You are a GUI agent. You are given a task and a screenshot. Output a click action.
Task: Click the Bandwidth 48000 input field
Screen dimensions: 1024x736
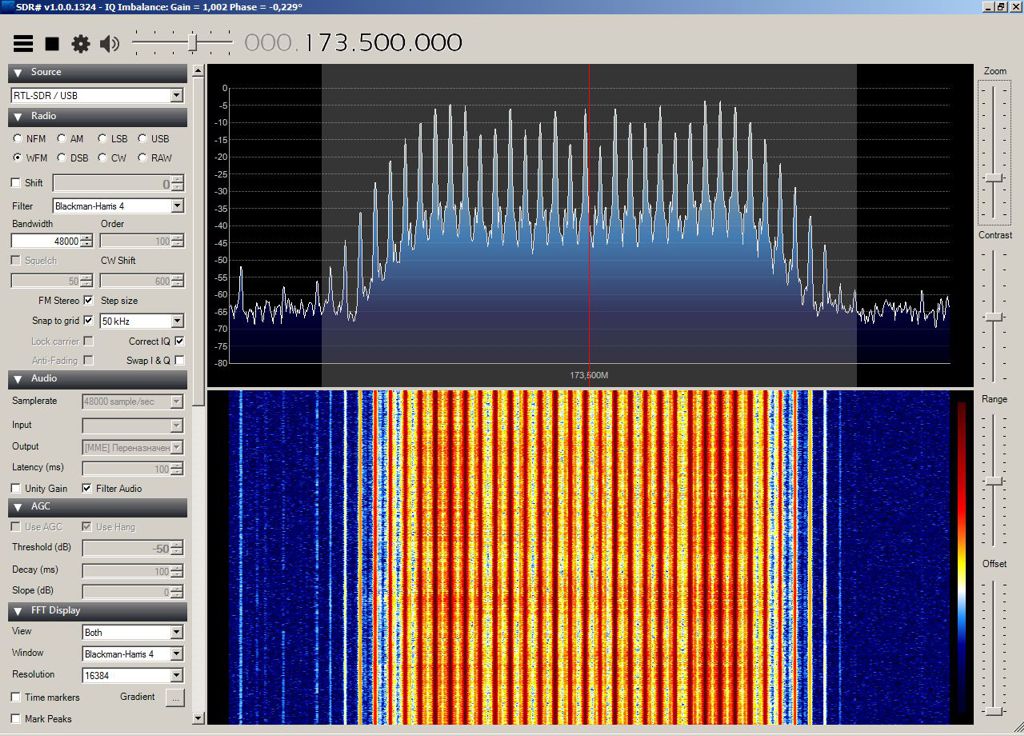click(x=46, y=241)
